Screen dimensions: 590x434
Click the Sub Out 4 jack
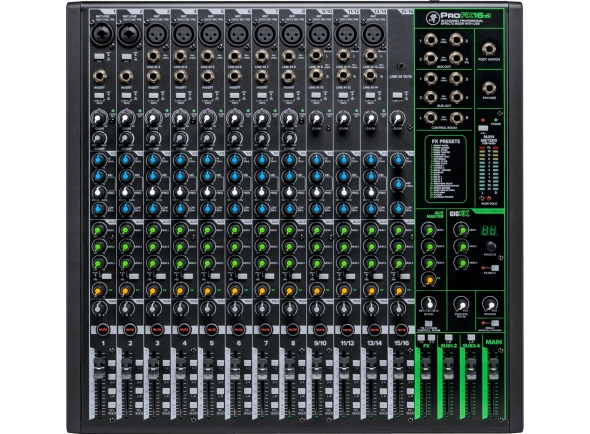(456, 97)
